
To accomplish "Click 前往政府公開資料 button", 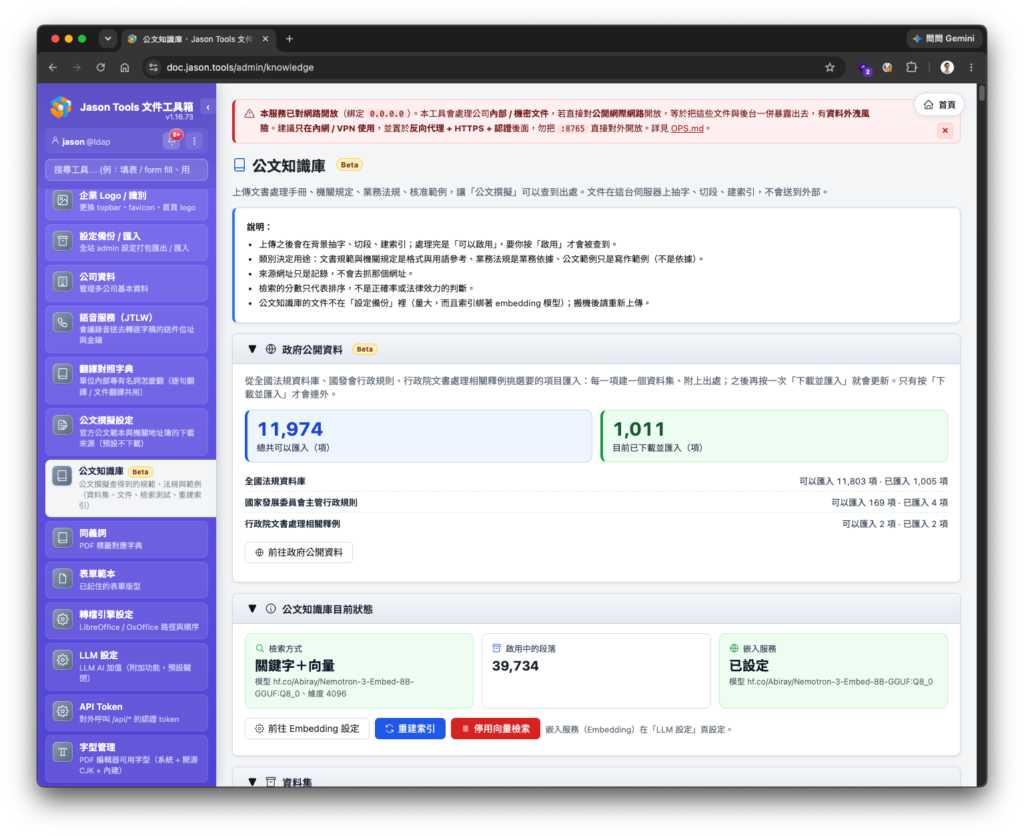I will 299,552.
